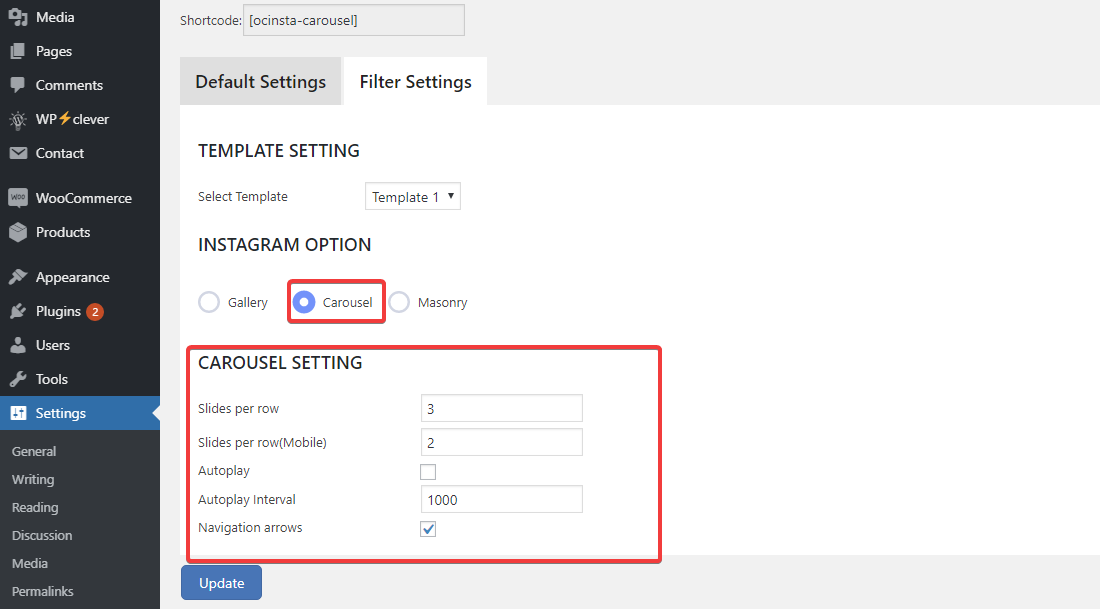Click the Media icon in sidebar

[18, 17]
